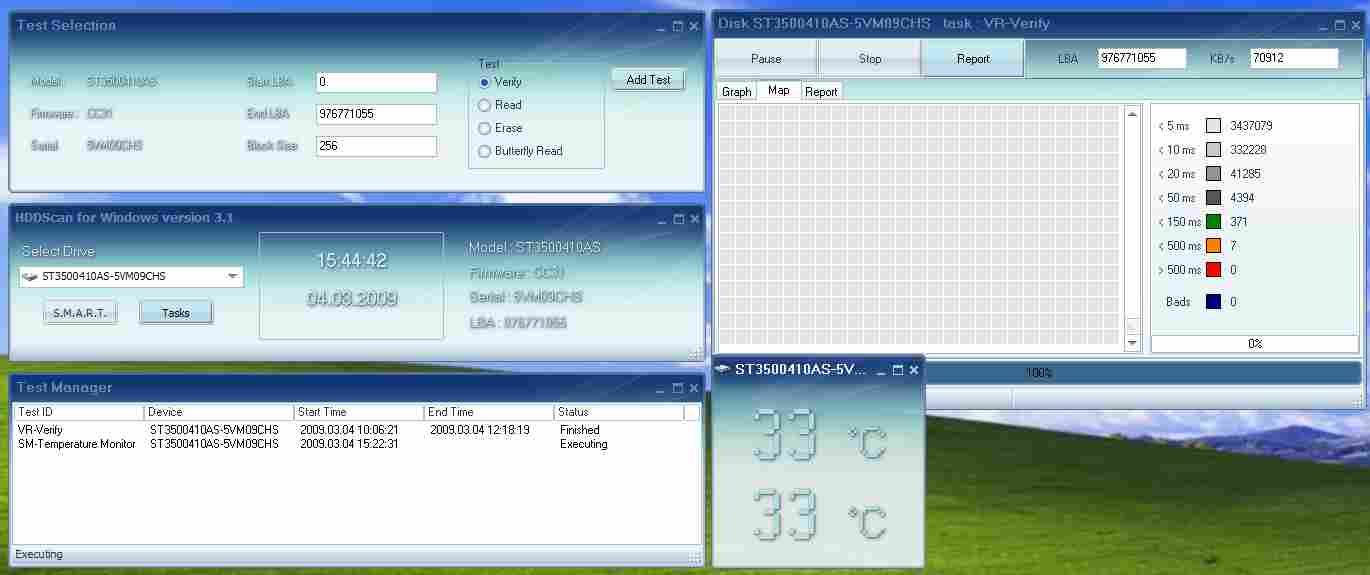Switch to the Graph tab
The width and height of the screenshot is (1370, 575).
pyautogui.click(x=737, y=91)
